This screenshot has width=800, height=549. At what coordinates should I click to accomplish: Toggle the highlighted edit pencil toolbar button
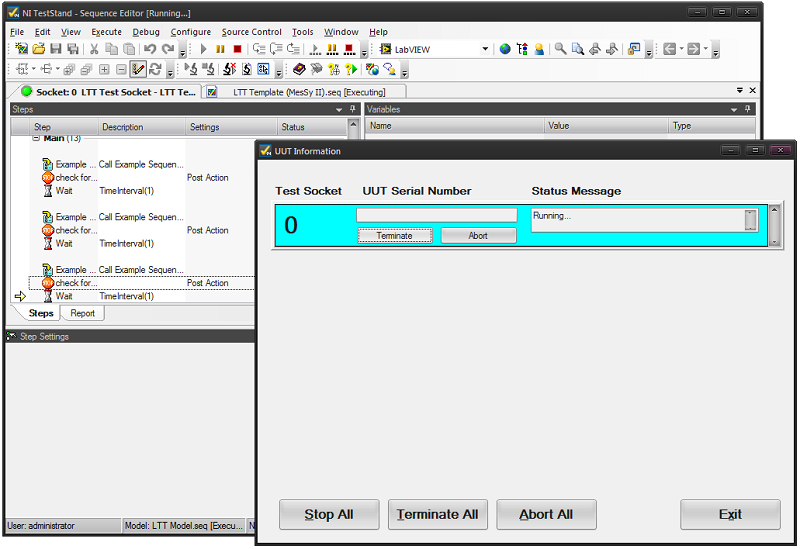coord(138,69)
